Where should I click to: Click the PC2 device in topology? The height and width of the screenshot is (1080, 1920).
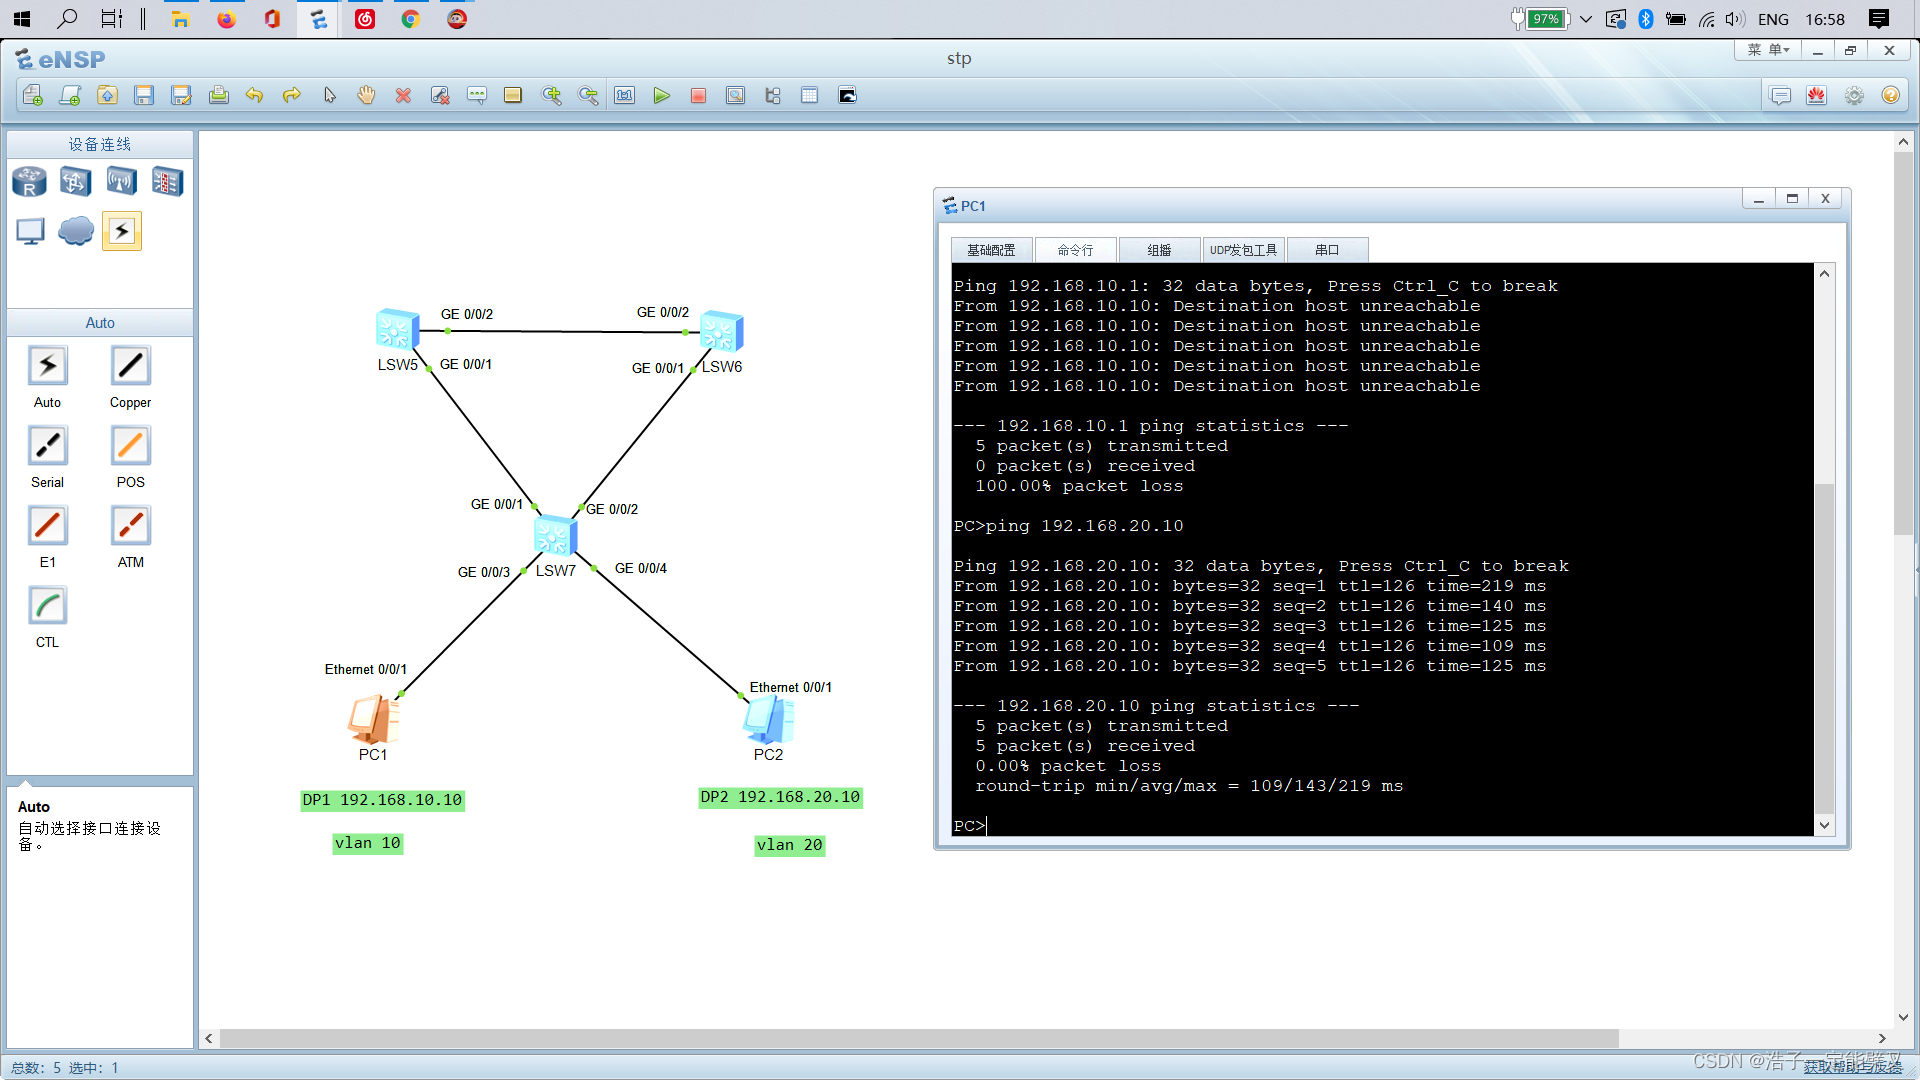tap(768, 719)
